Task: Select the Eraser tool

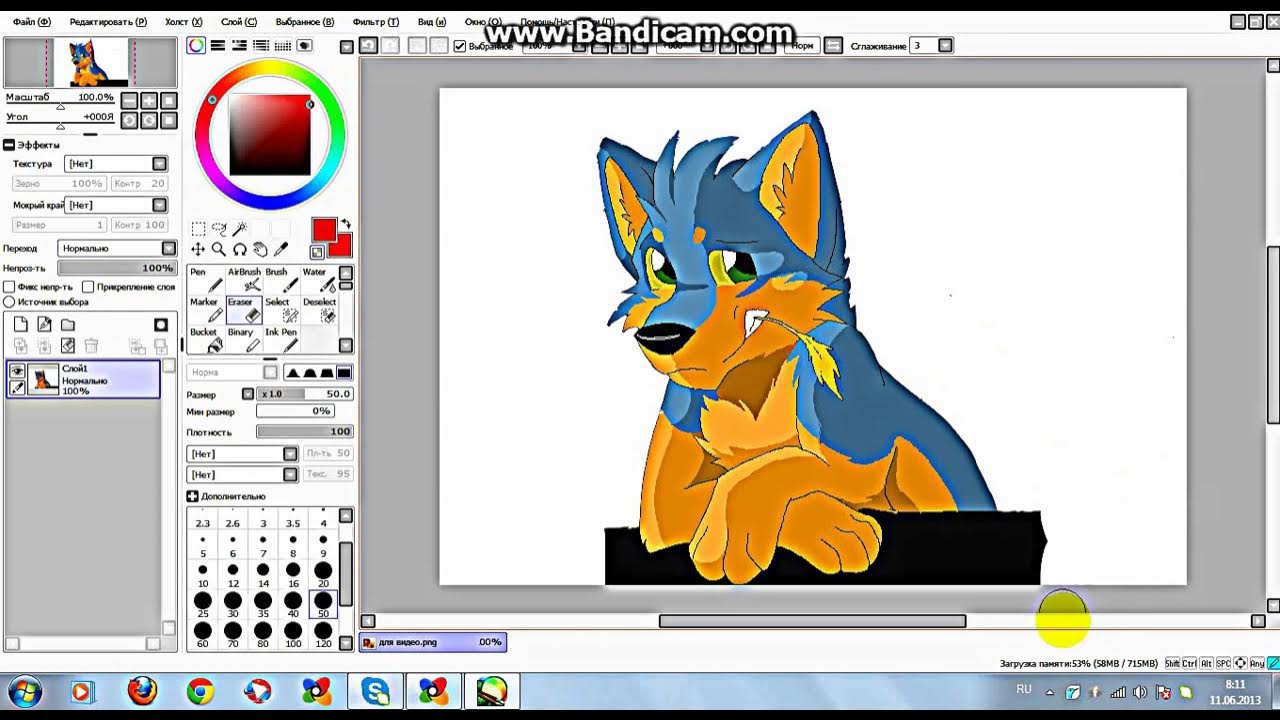Action: coord(244,310)
